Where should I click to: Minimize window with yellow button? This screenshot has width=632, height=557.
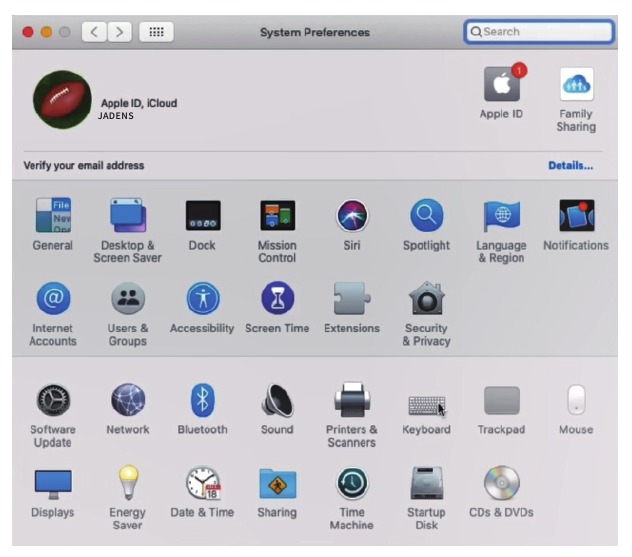(46, 32)
